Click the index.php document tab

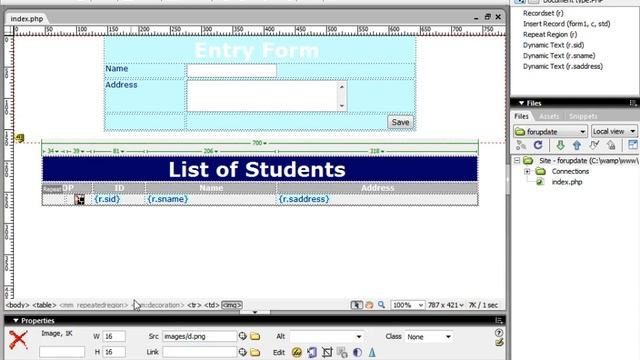coord(27,19)
